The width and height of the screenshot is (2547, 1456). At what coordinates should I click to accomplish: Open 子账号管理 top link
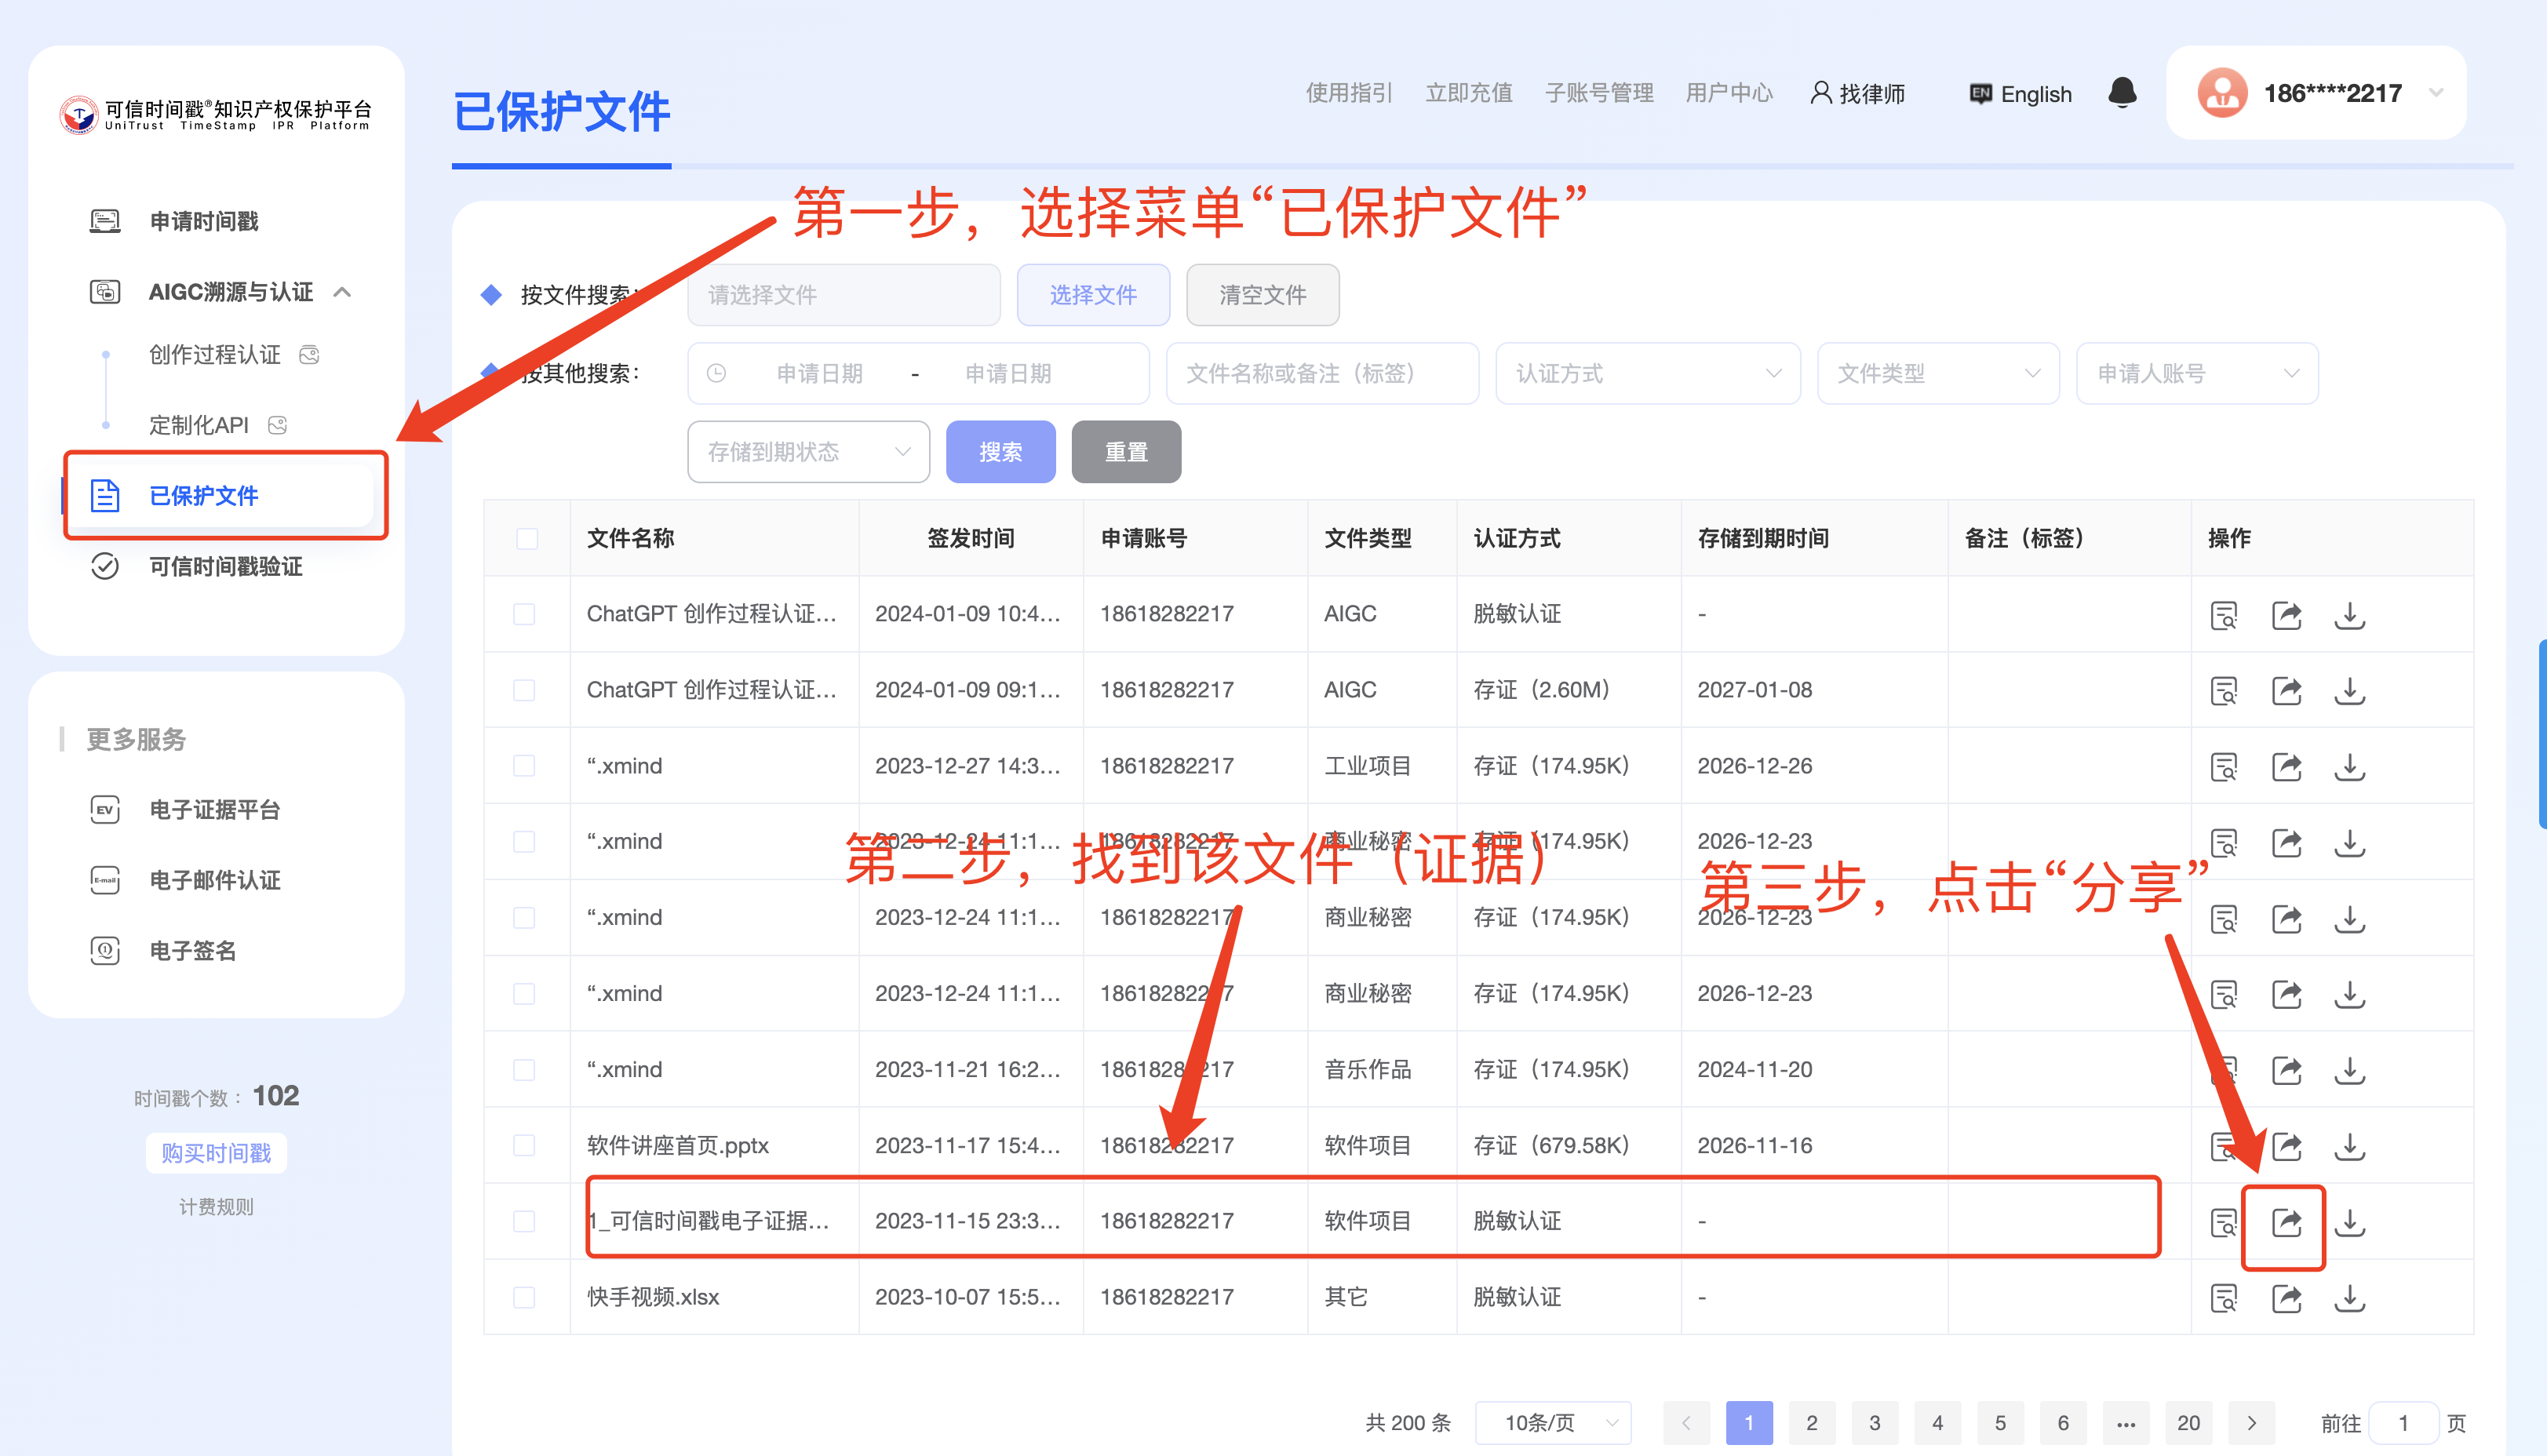click(1599, 93)
